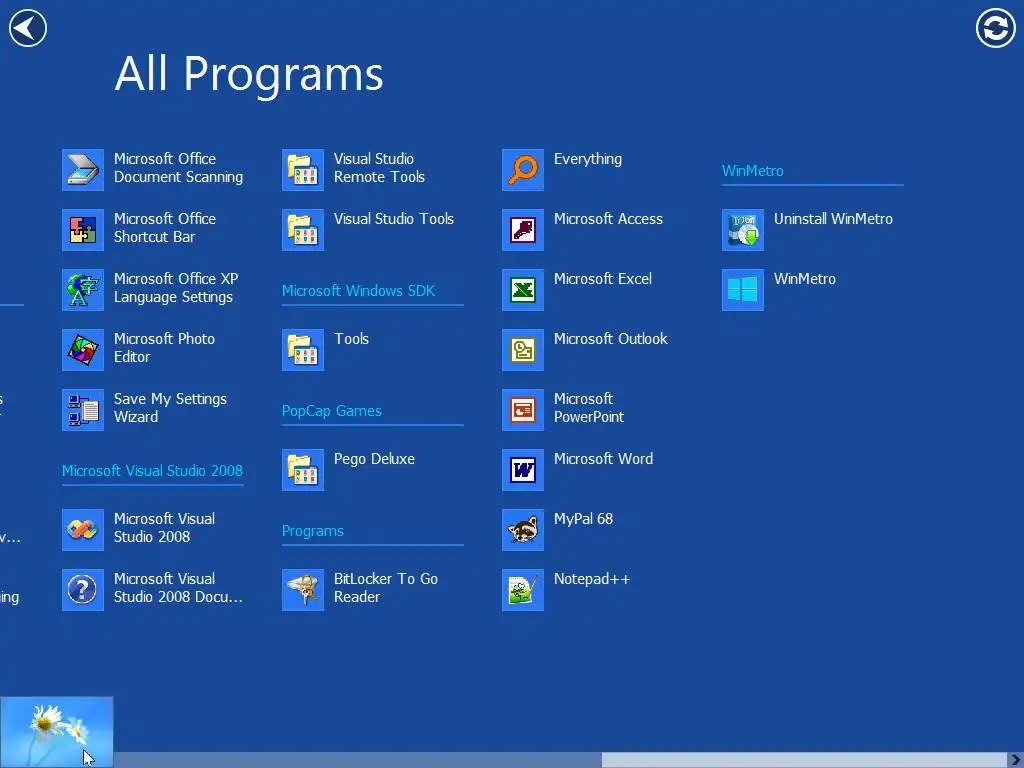Open Microsoft PowerPoint icon
The height and width of the screenshot is (768, 1024).
tap(523, 410)
